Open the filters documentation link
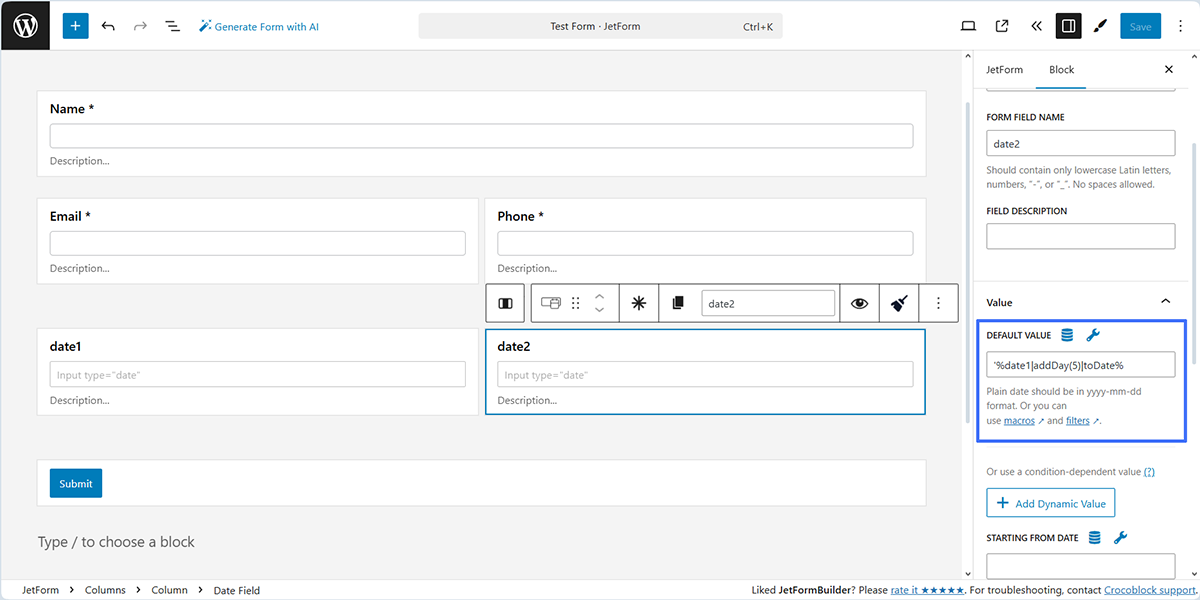Viewport: 1200px width, 600px height. (1079, 421)
